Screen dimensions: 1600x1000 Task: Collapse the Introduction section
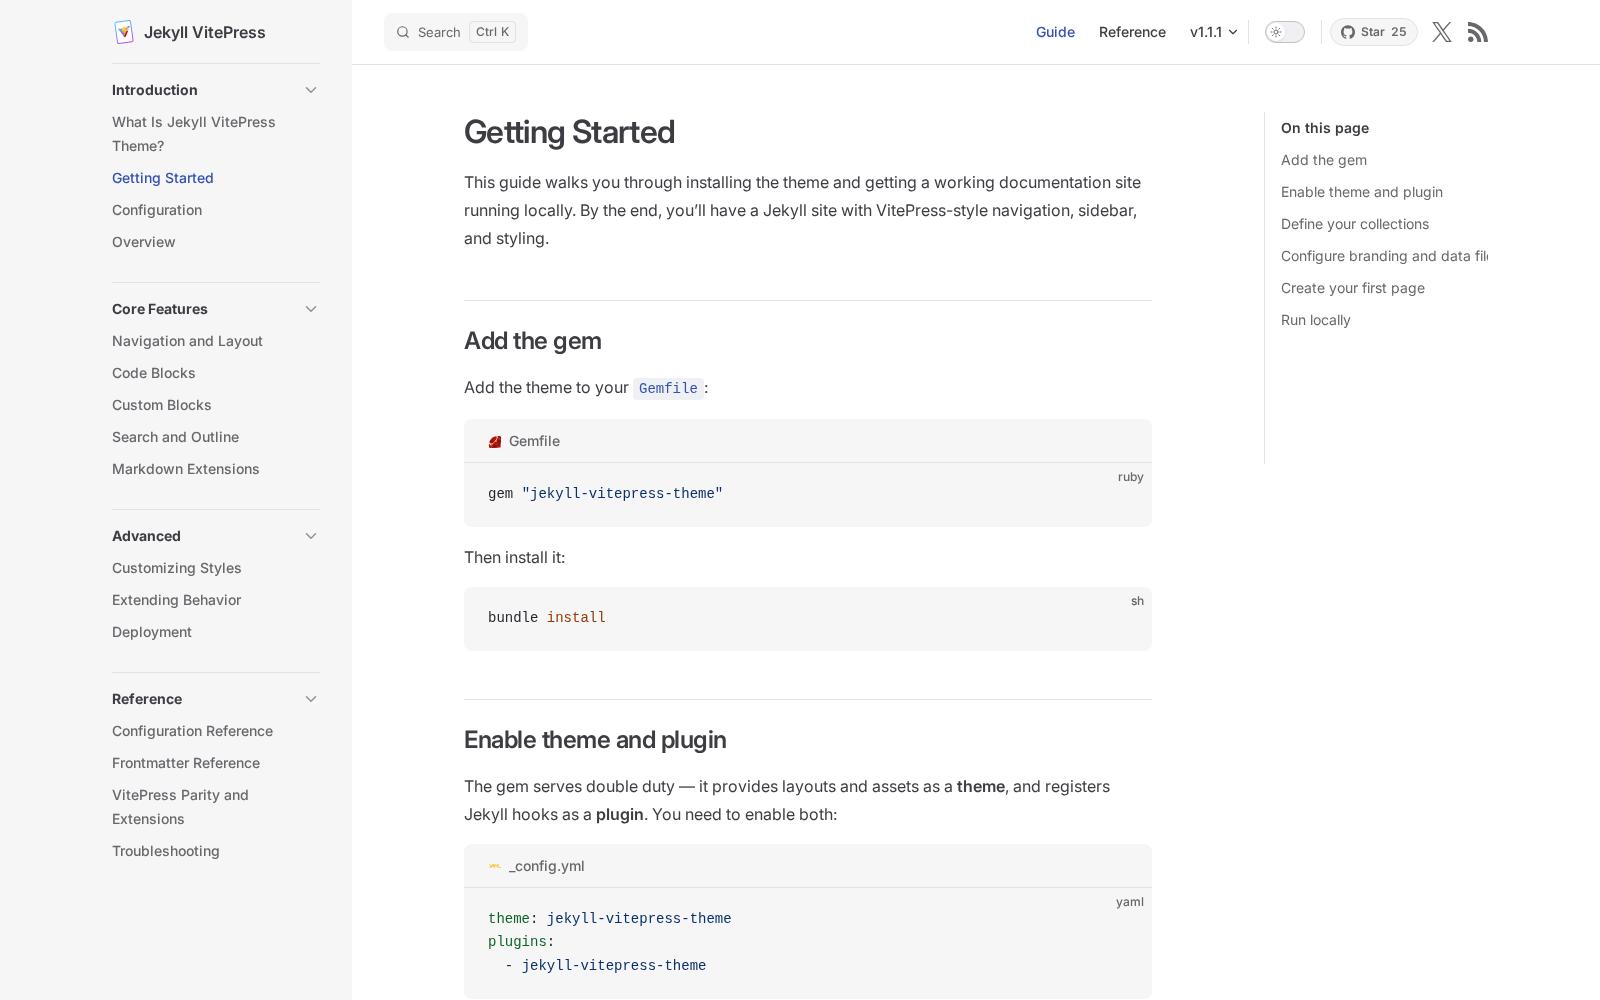311,90
